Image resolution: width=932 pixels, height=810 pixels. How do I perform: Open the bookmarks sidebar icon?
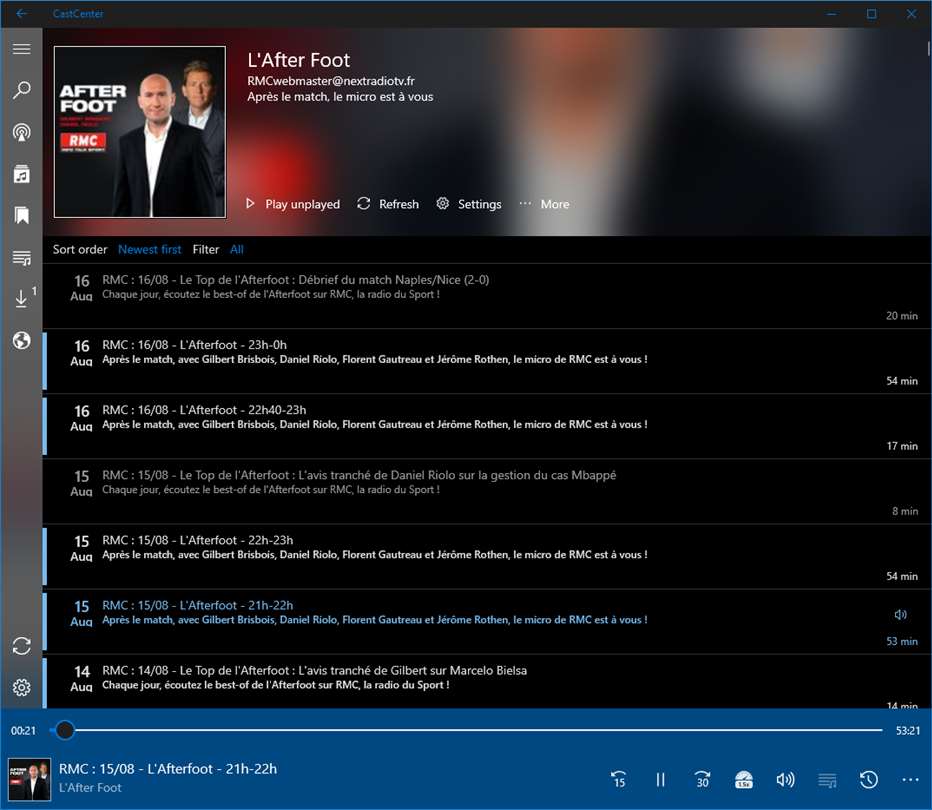click(x=21, y=215)
